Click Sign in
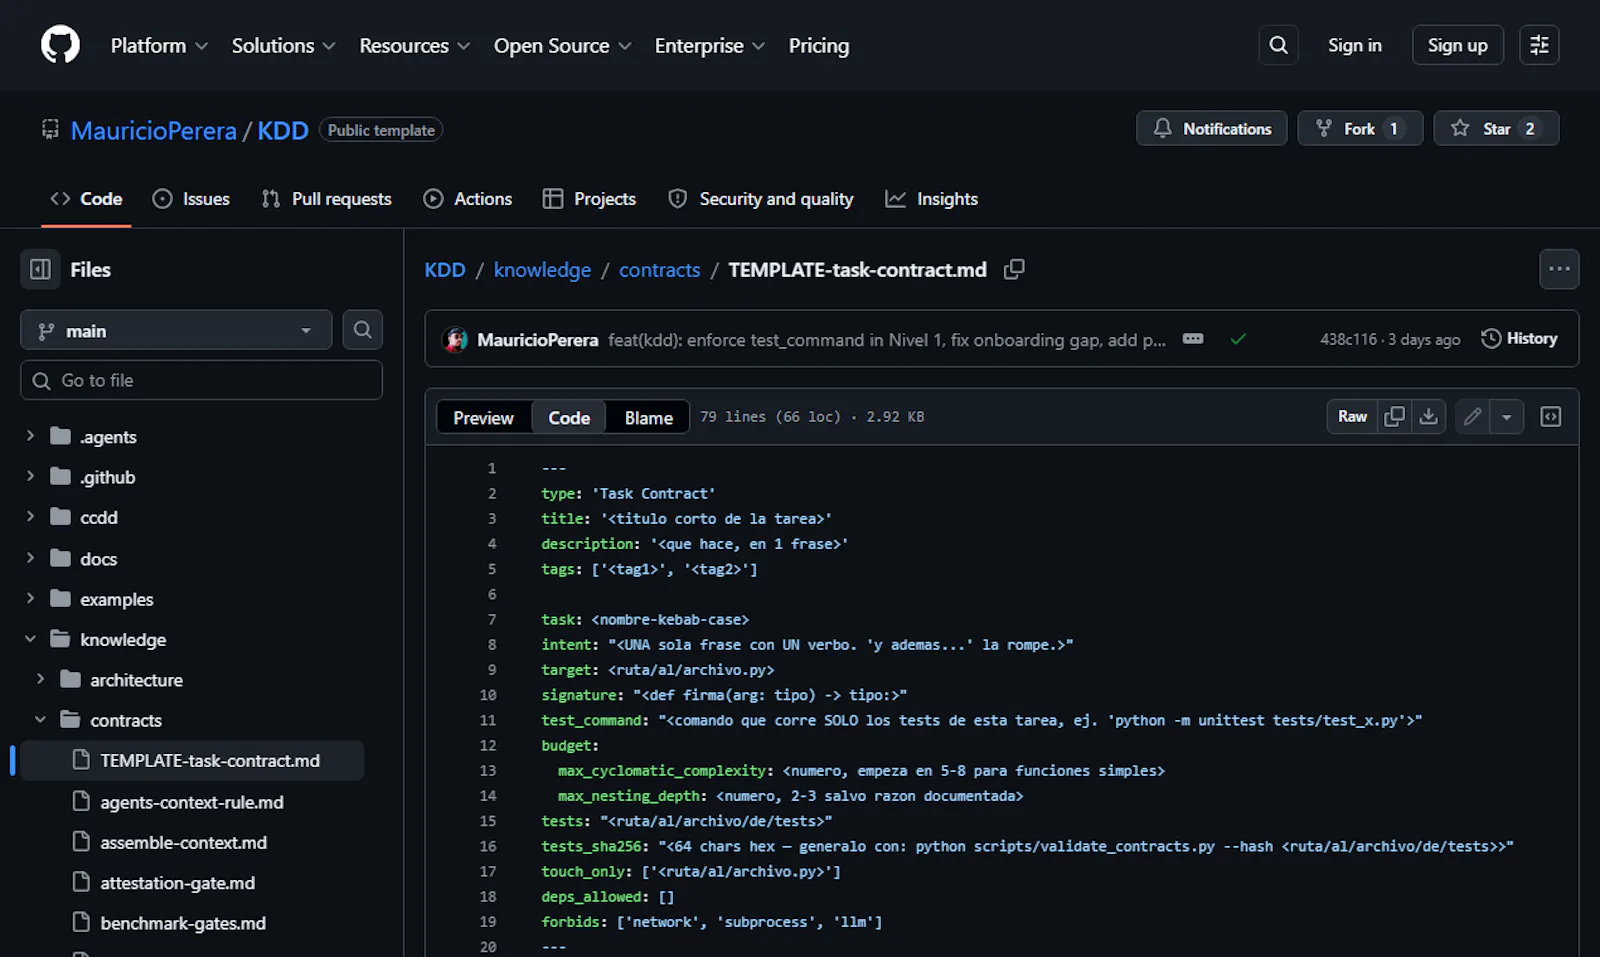 (x=1354, y=45)
